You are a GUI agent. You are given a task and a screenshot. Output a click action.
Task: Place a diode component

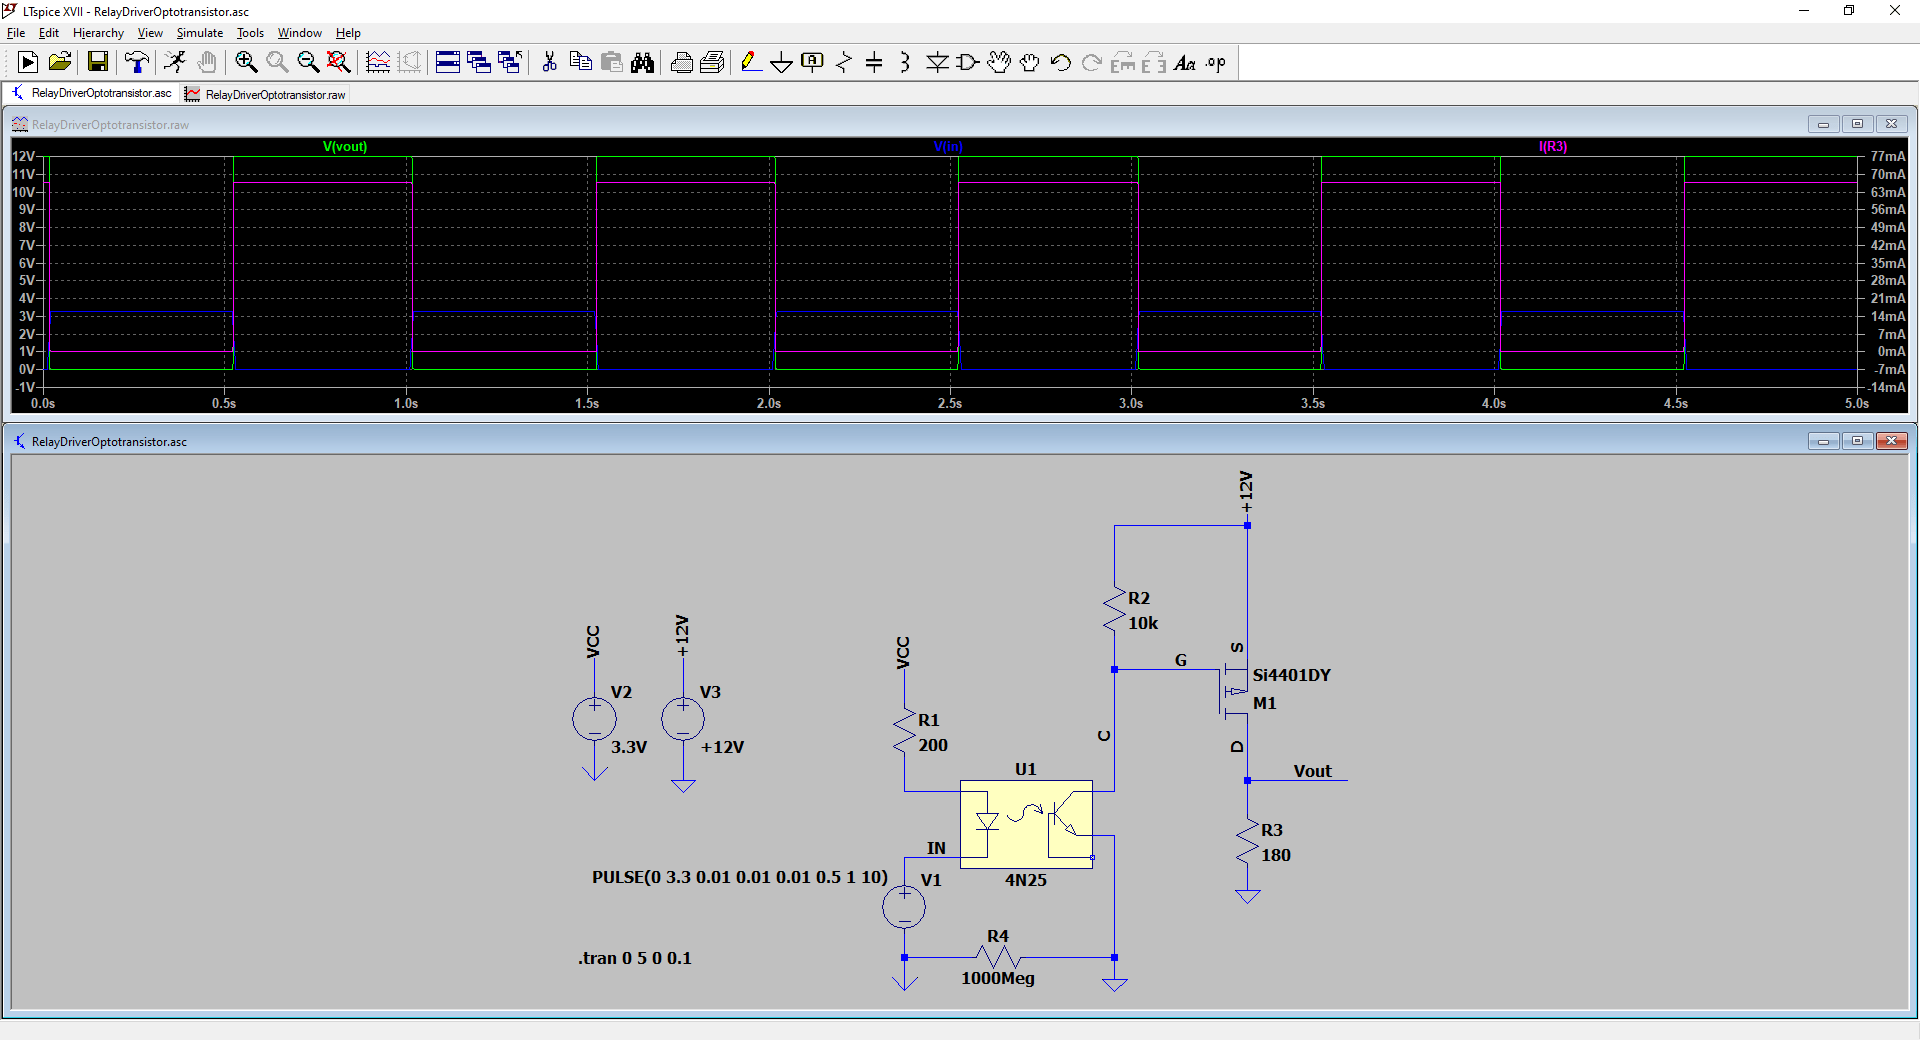click(937, 62)
